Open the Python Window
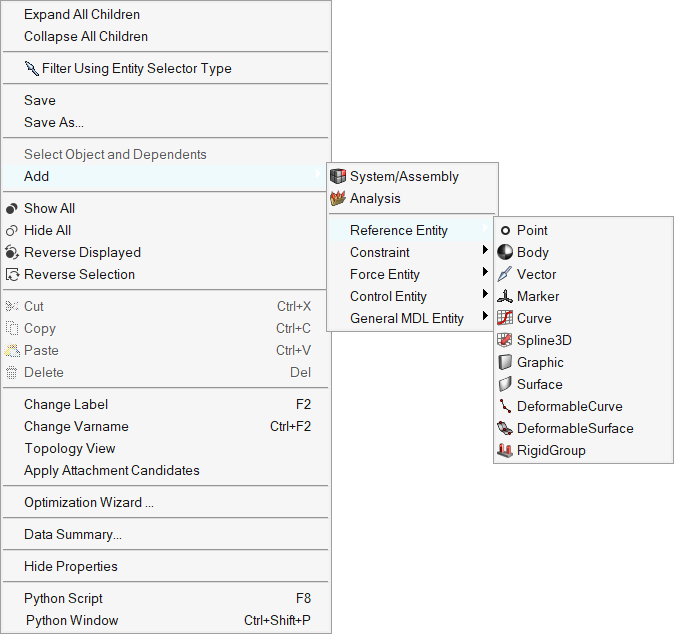 72,621
